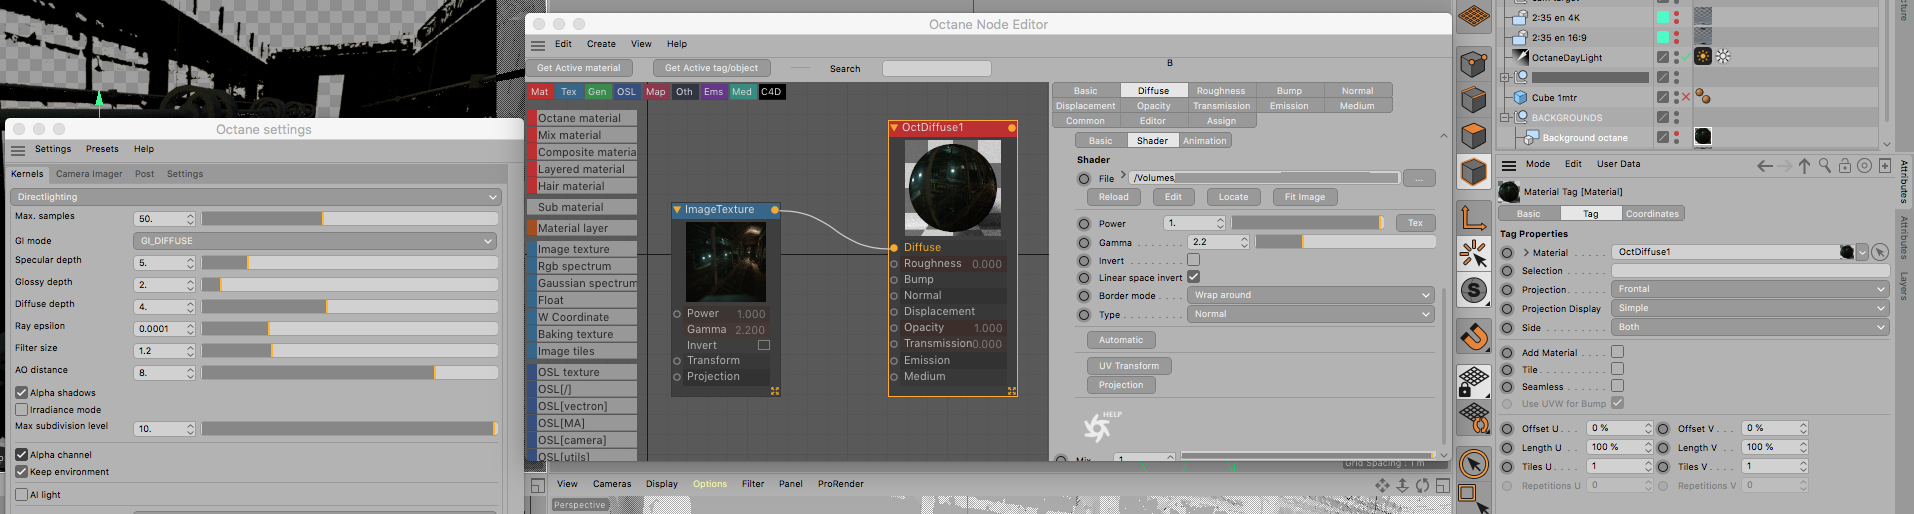This screenshot has width=1914, height=514.
Task: Click the Cube 1mtr orange spheres tag
Action: pyautogui.click(x=1703, y=97)
